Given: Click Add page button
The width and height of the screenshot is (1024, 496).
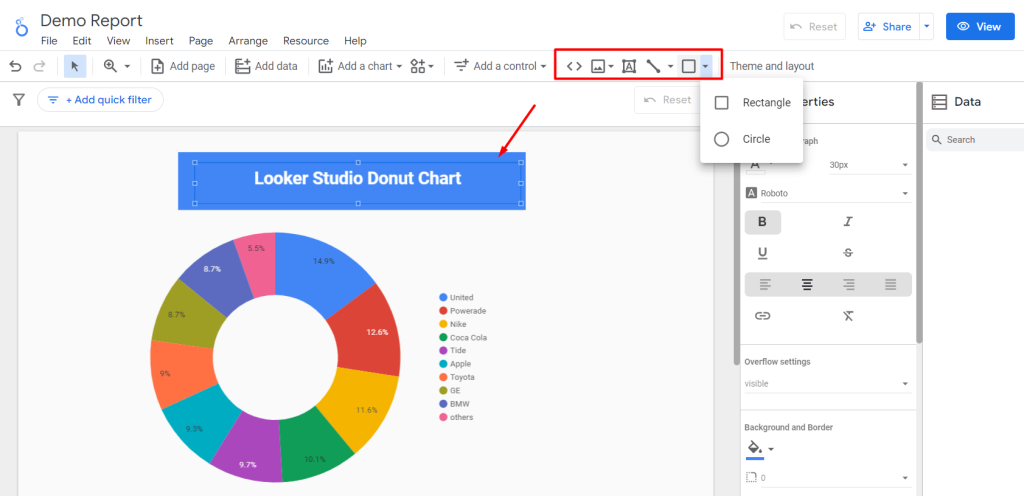Looking at the screenshot, I should pyautogui.click(x=183, y=66).
